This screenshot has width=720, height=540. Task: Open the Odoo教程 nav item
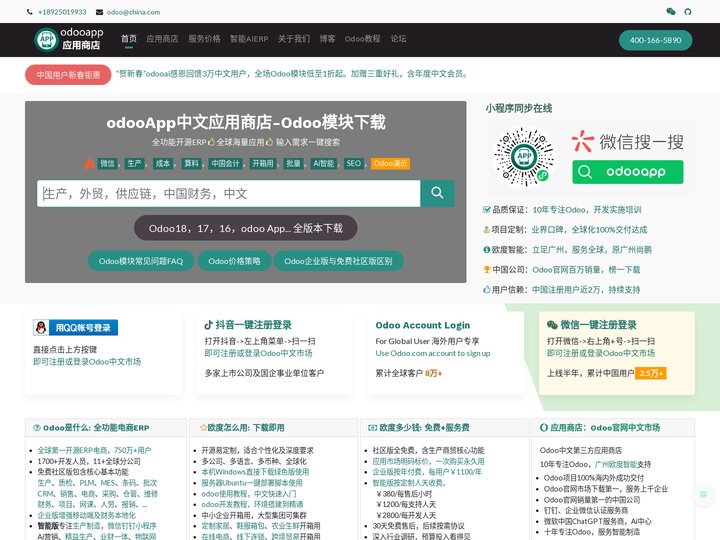click(362, 39)
